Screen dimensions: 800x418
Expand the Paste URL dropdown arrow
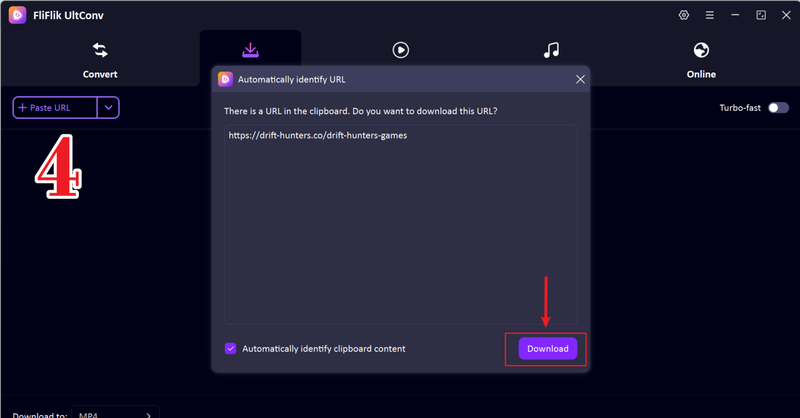[x=108, y=108]
